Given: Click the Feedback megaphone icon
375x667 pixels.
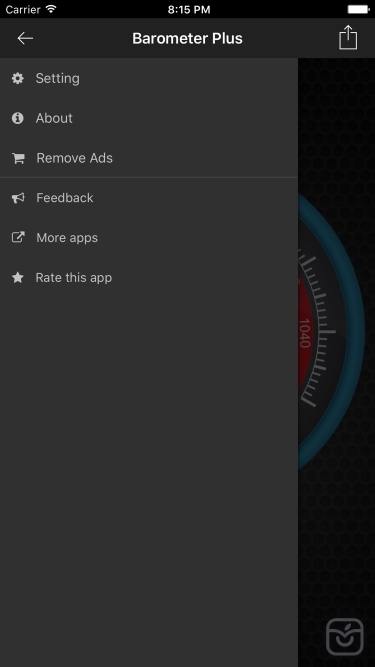Looking at the screenshot, I should pos(18,198).
